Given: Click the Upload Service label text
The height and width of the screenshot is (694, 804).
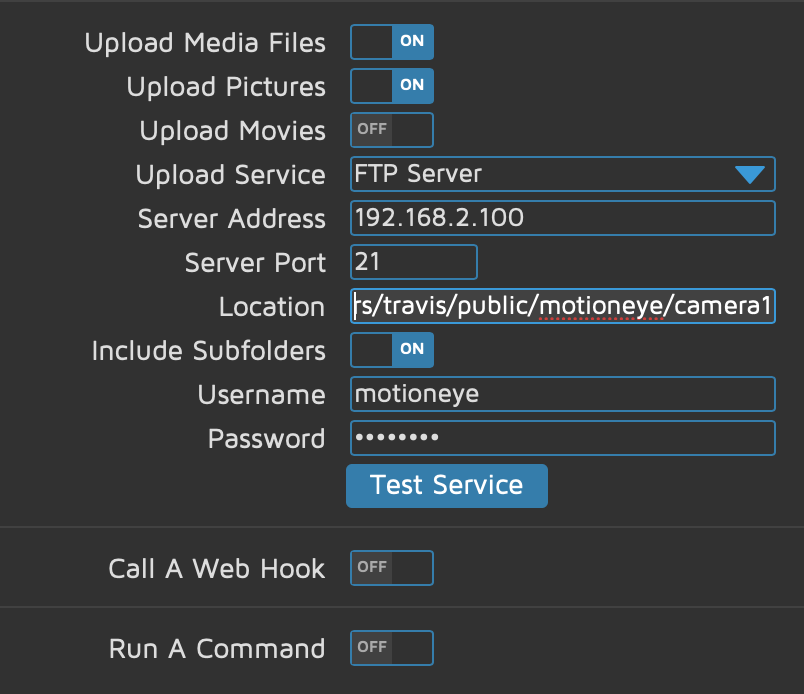Looking at the screenshot, I should (229, 173).
